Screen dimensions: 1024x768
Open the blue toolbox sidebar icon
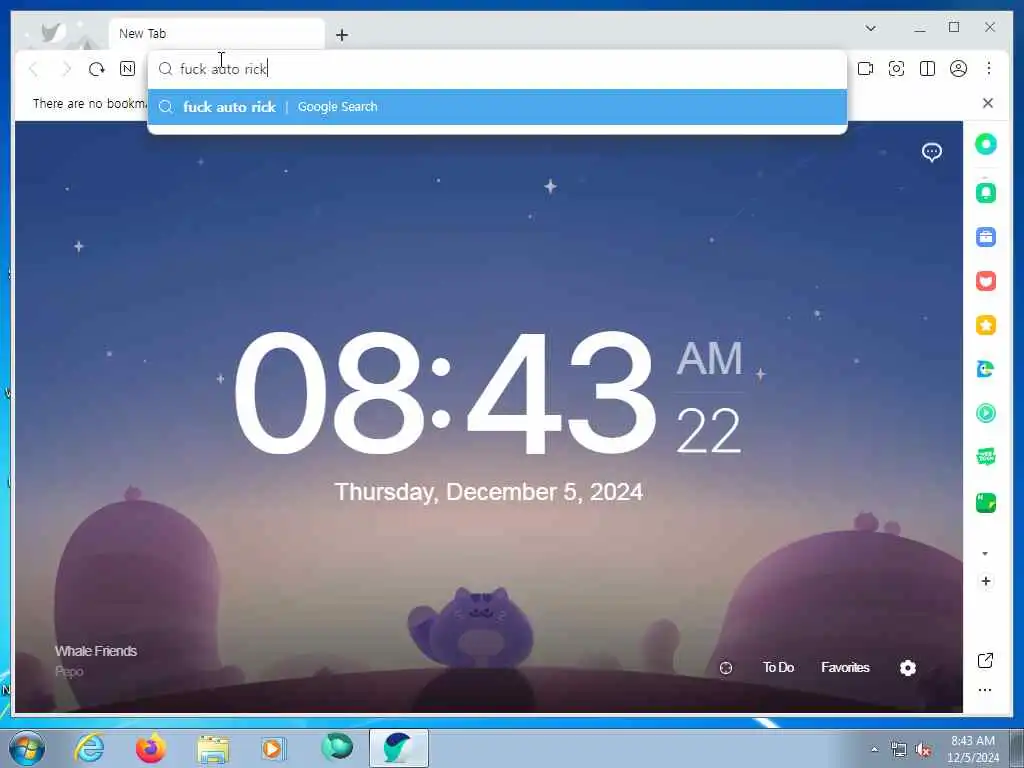click(x=986, y=236)
